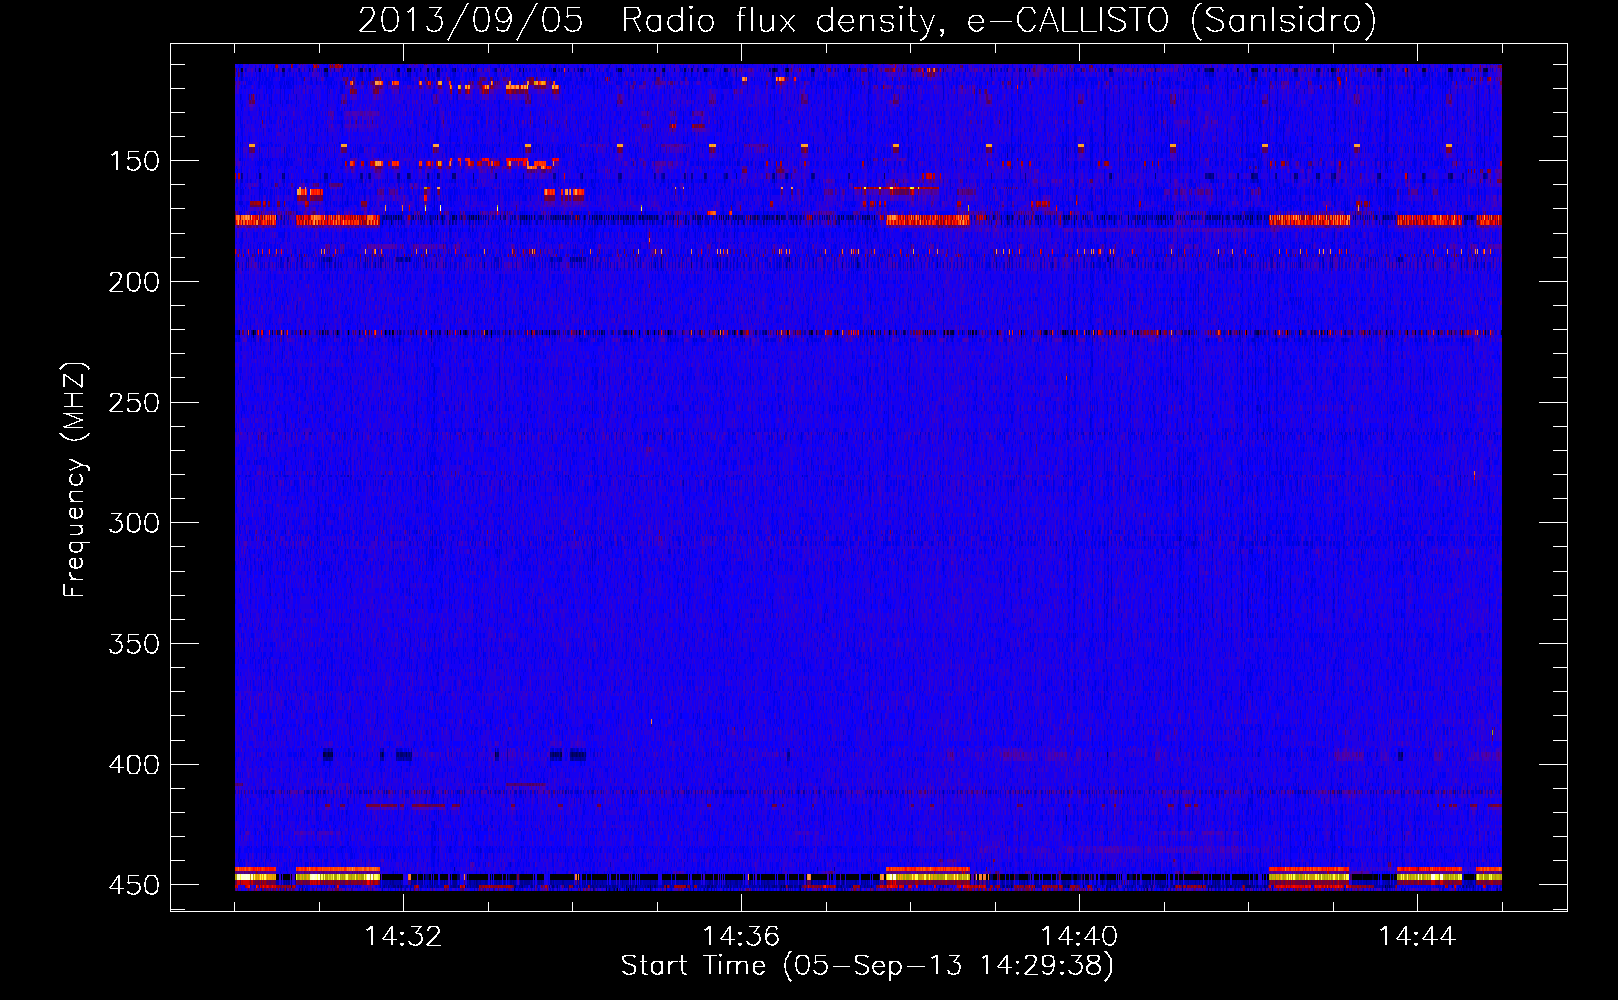Click the 200 frequency tick label
The image size is (1618, 1000).
[x=134, y=282]
